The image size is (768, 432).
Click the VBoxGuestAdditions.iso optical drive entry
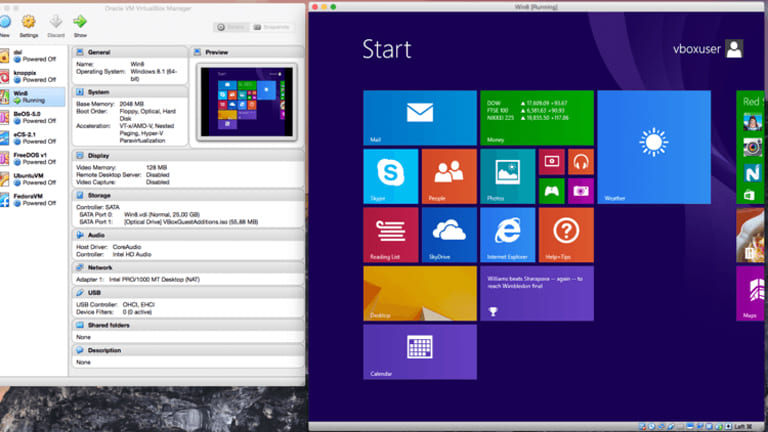click(x=191, y=222)
